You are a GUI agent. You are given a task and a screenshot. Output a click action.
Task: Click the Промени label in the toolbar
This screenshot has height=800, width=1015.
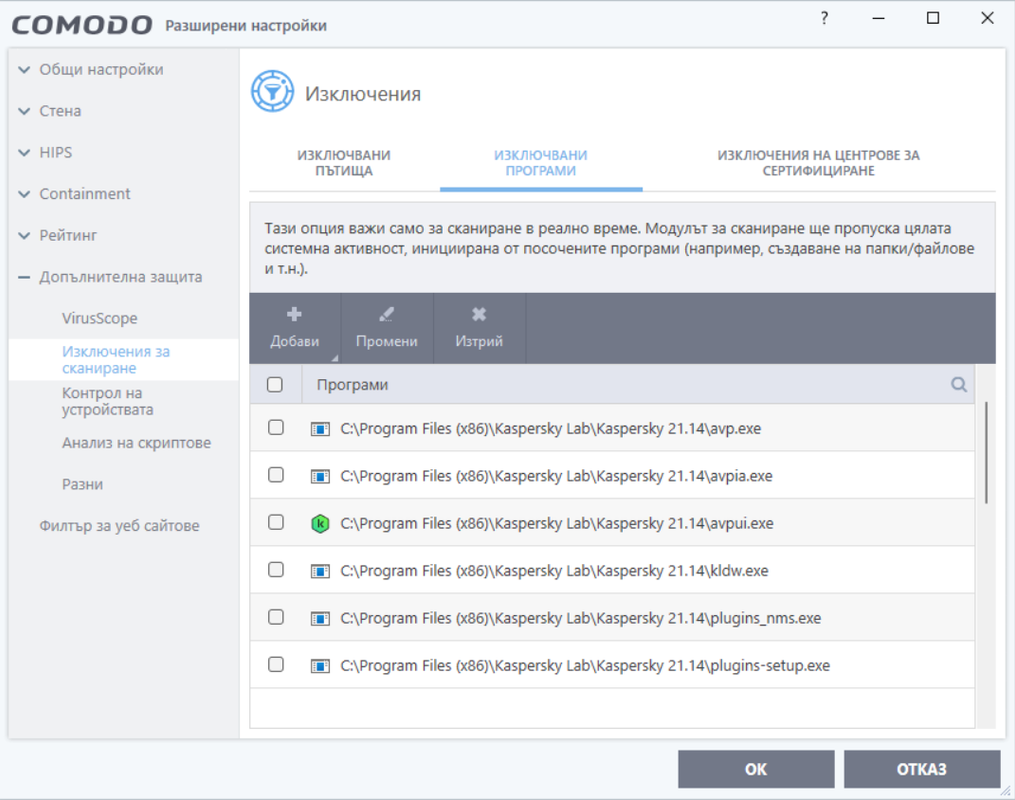(x=386, y=341)
